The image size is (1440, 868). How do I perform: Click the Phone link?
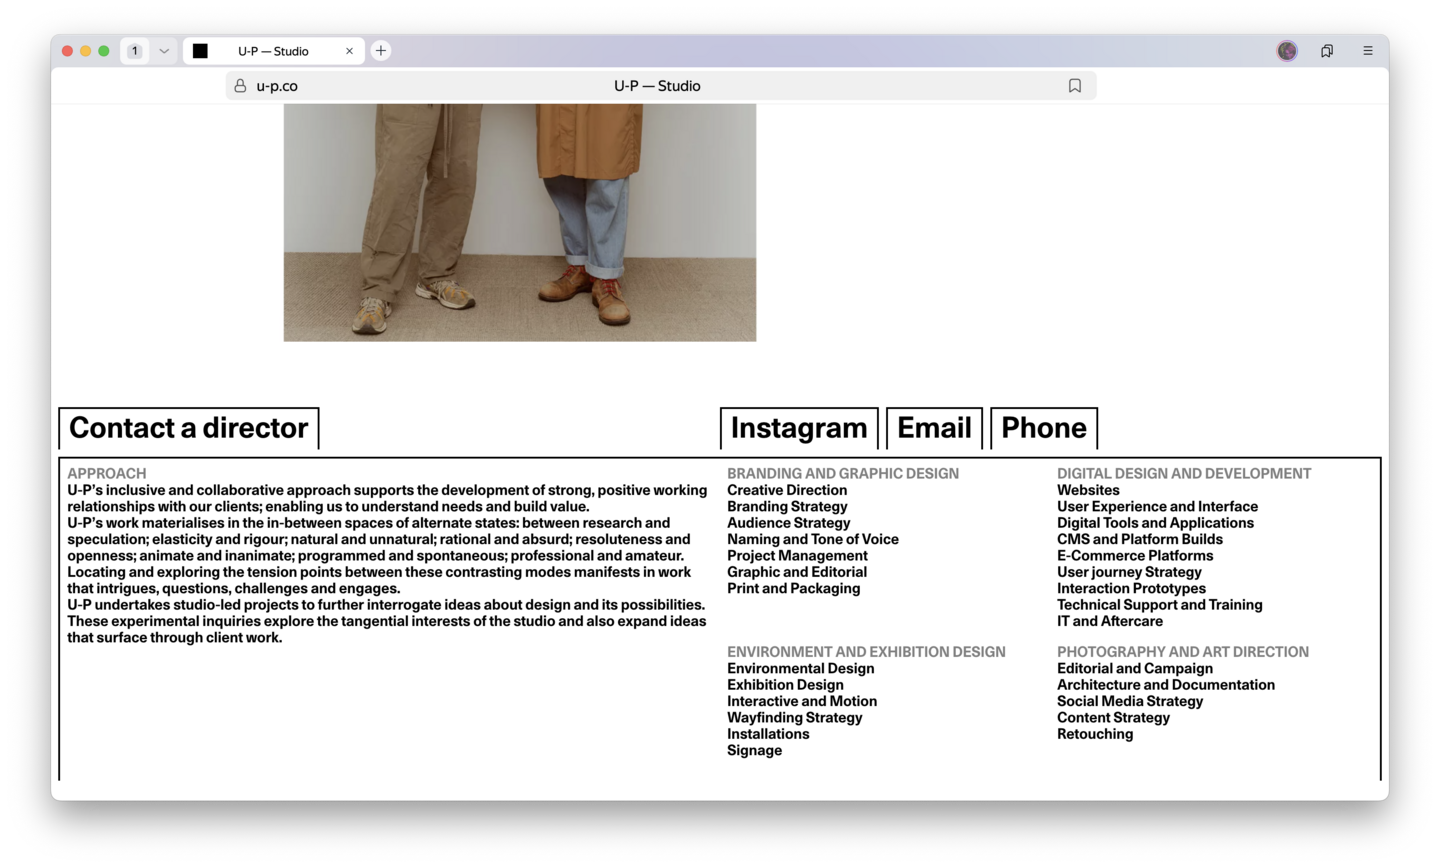[1044, 428]
